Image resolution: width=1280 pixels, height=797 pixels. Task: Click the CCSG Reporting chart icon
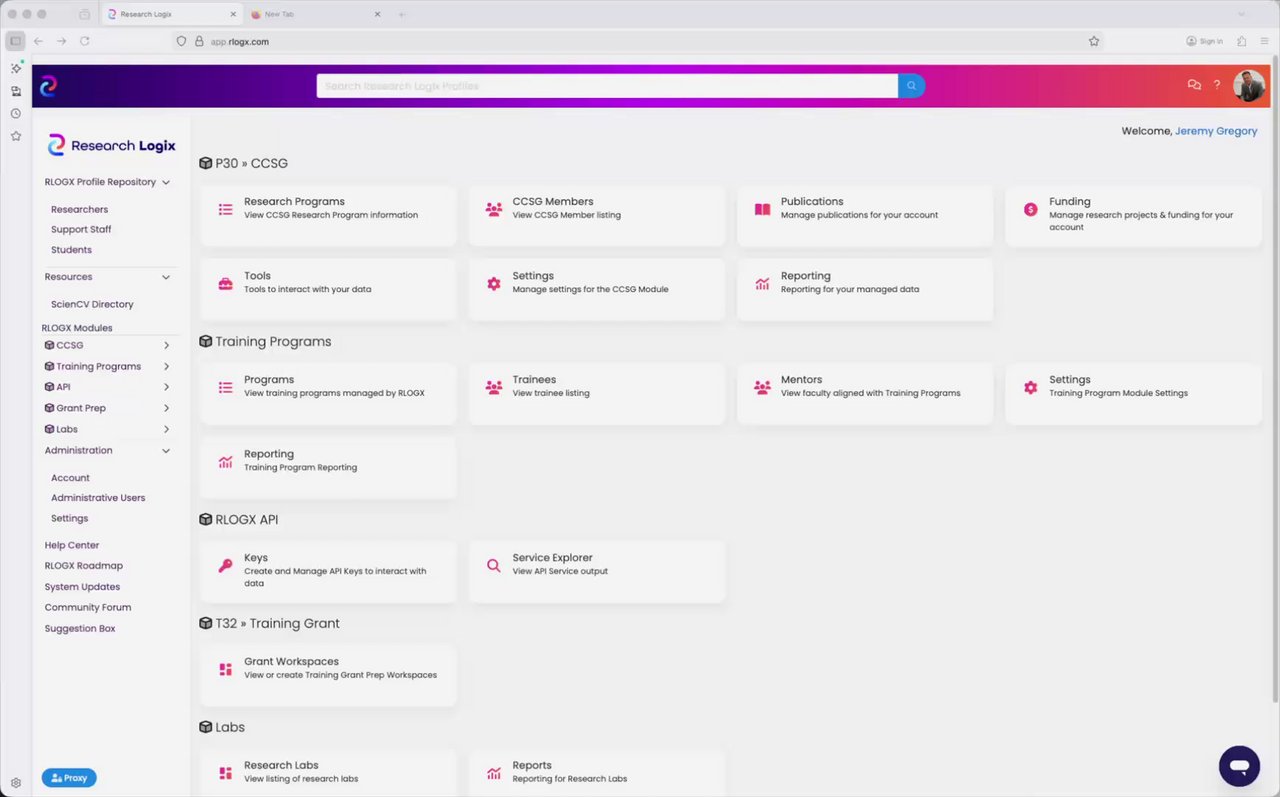762,284
